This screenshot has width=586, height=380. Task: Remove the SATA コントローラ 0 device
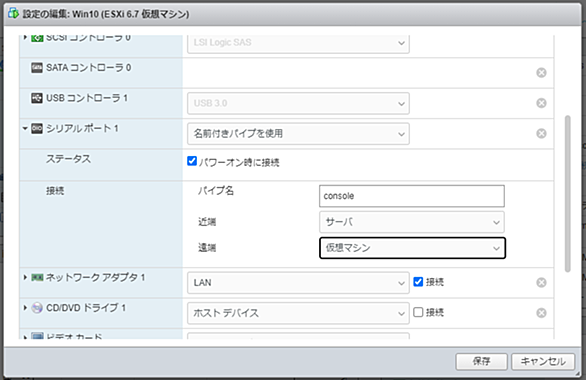[541, 72]
